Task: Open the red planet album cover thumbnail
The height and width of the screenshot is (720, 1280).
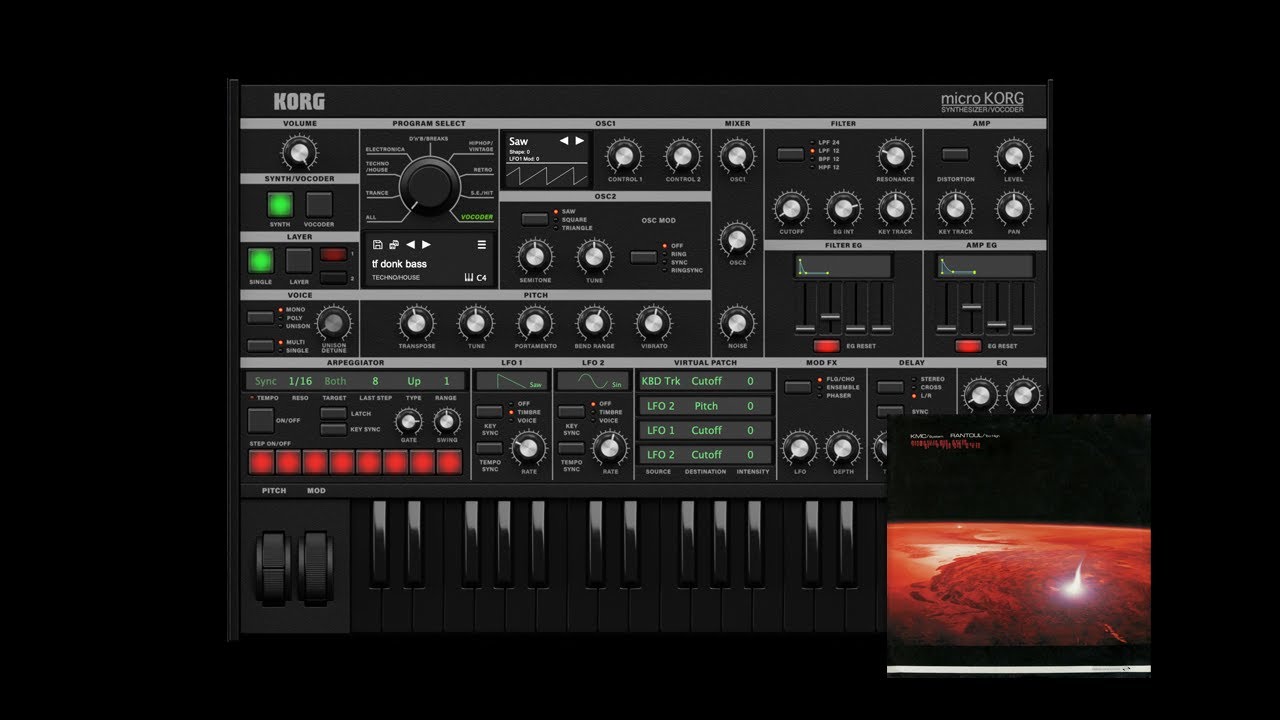Action: (1018, 546)
